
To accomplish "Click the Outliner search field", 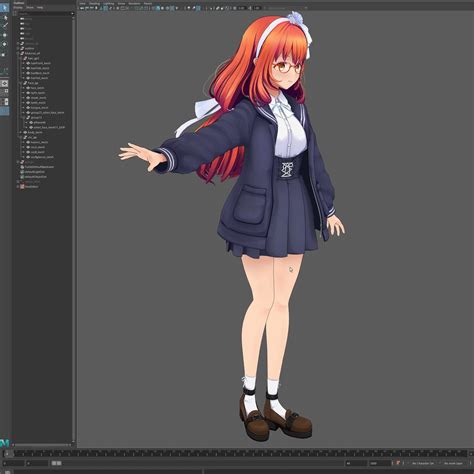I will coord(46,14).
